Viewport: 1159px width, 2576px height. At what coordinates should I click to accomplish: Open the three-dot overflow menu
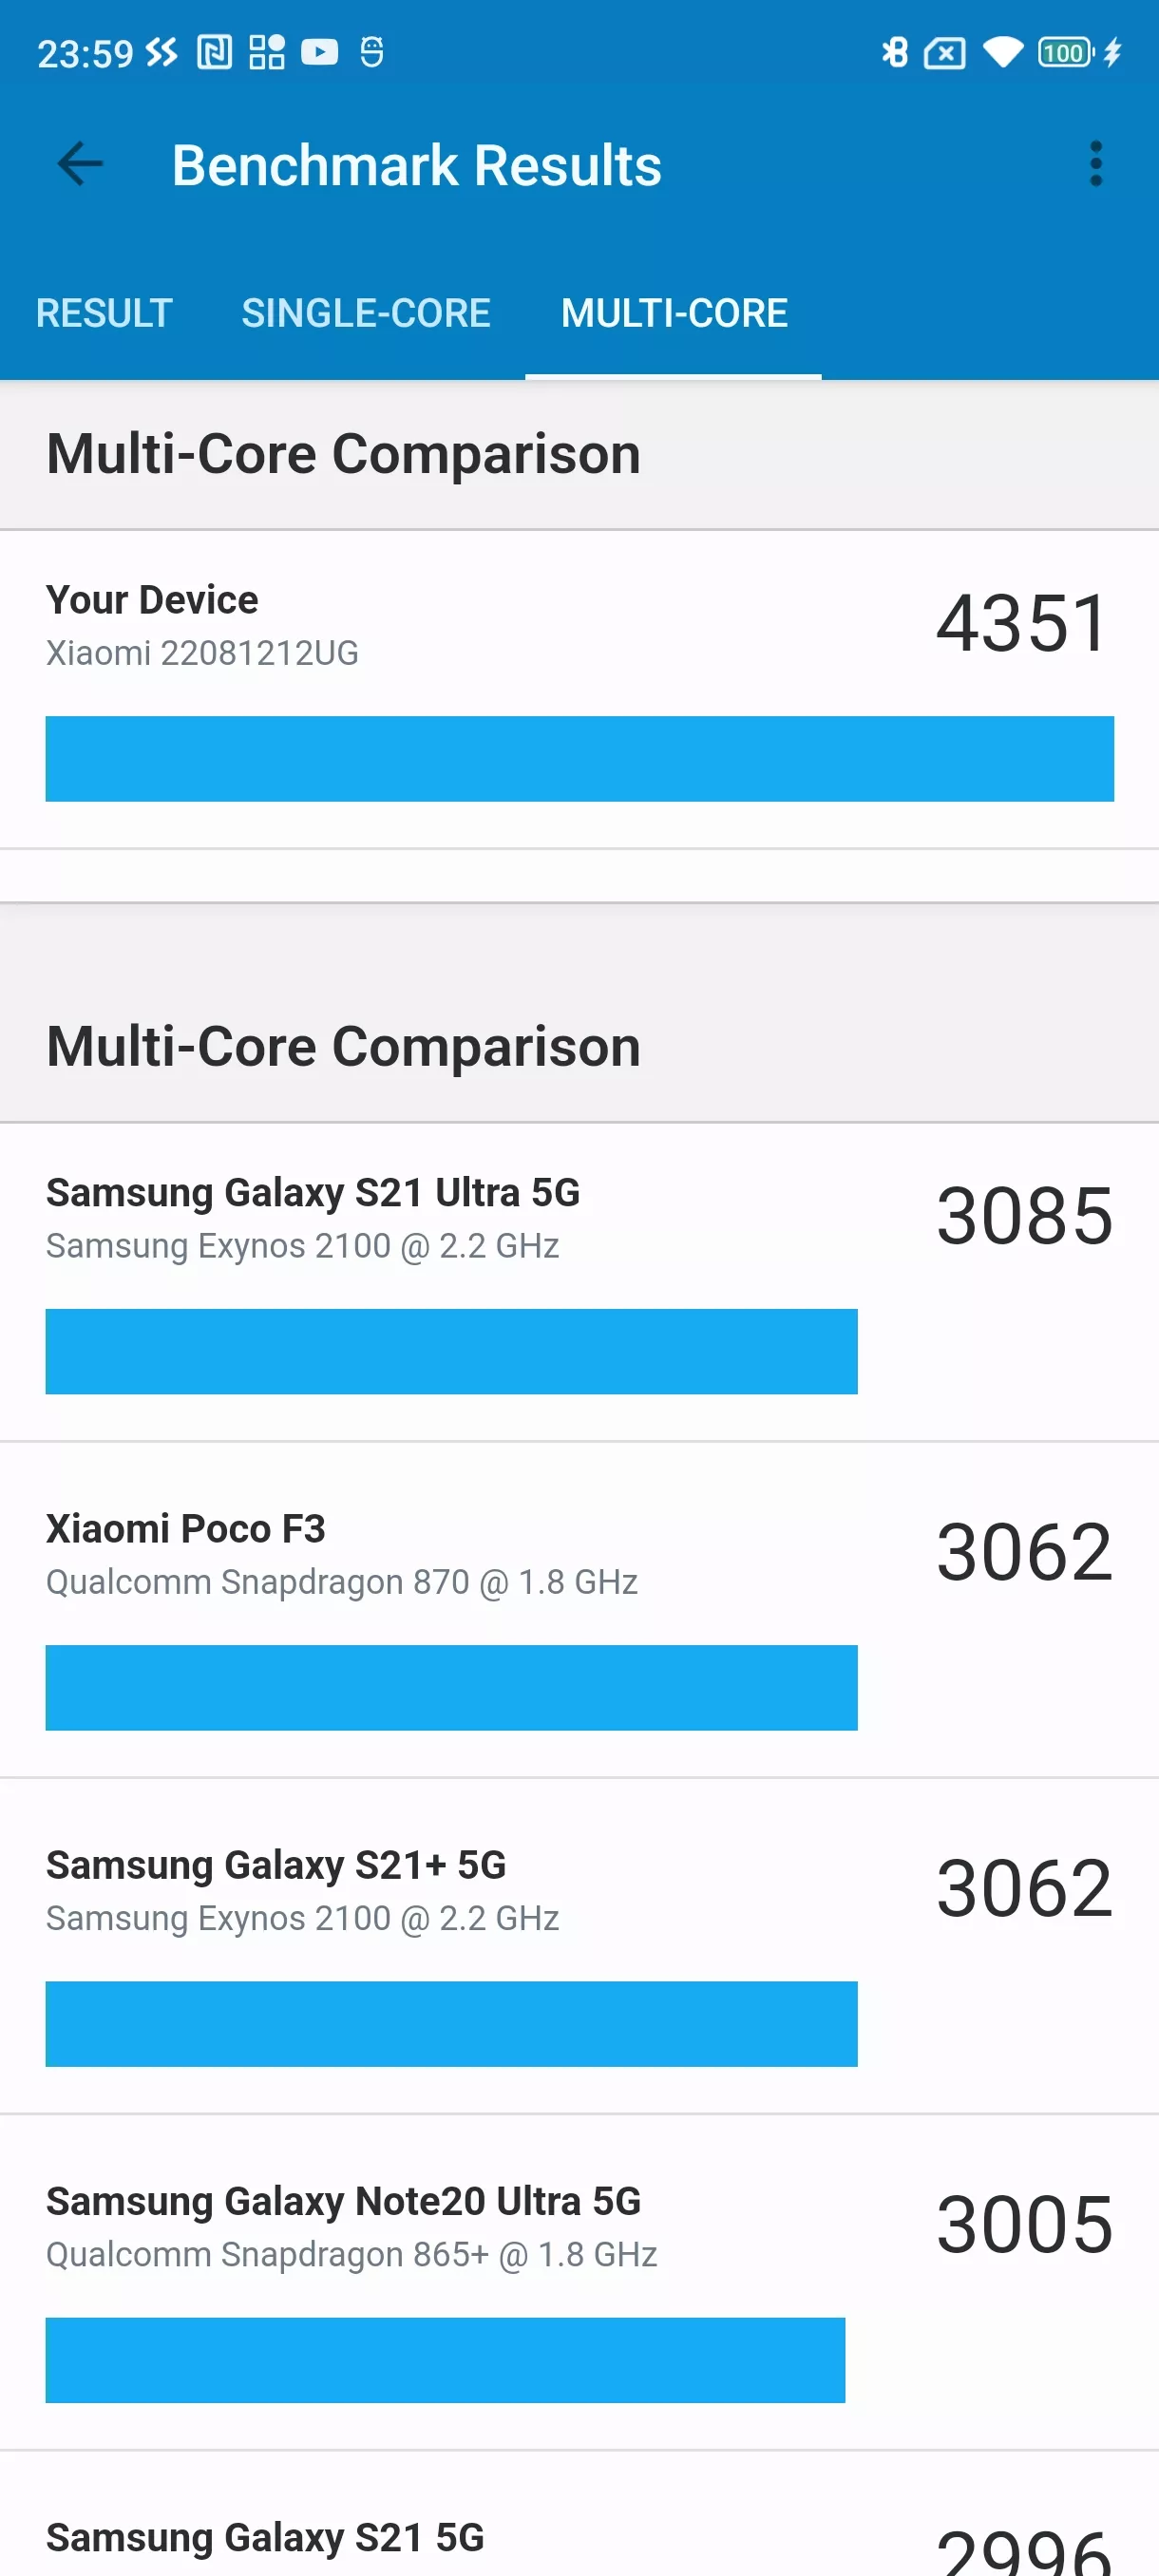(x=1096, y=164)
